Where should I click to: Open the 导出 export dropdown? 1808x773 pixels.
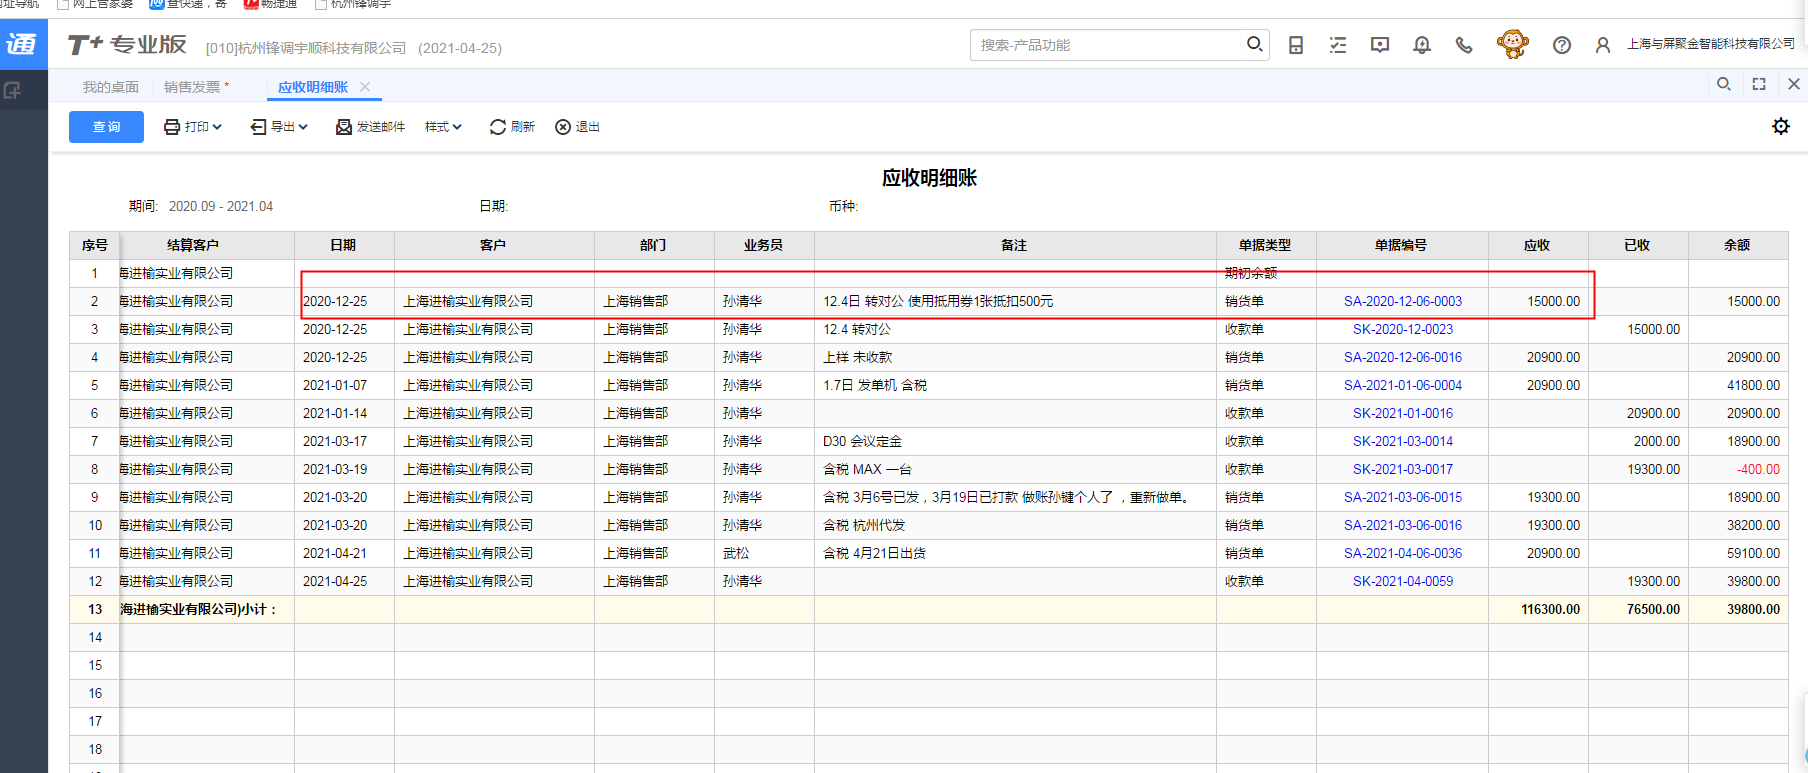coord(279,127)
